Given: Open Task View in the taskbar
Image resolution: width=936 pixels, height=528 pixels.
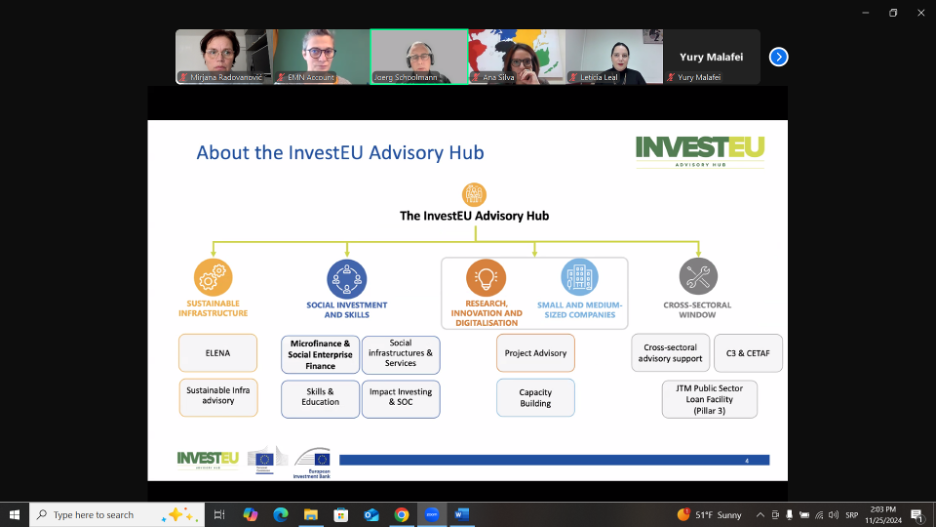Looking at the screenshot, I should [219, 515].
